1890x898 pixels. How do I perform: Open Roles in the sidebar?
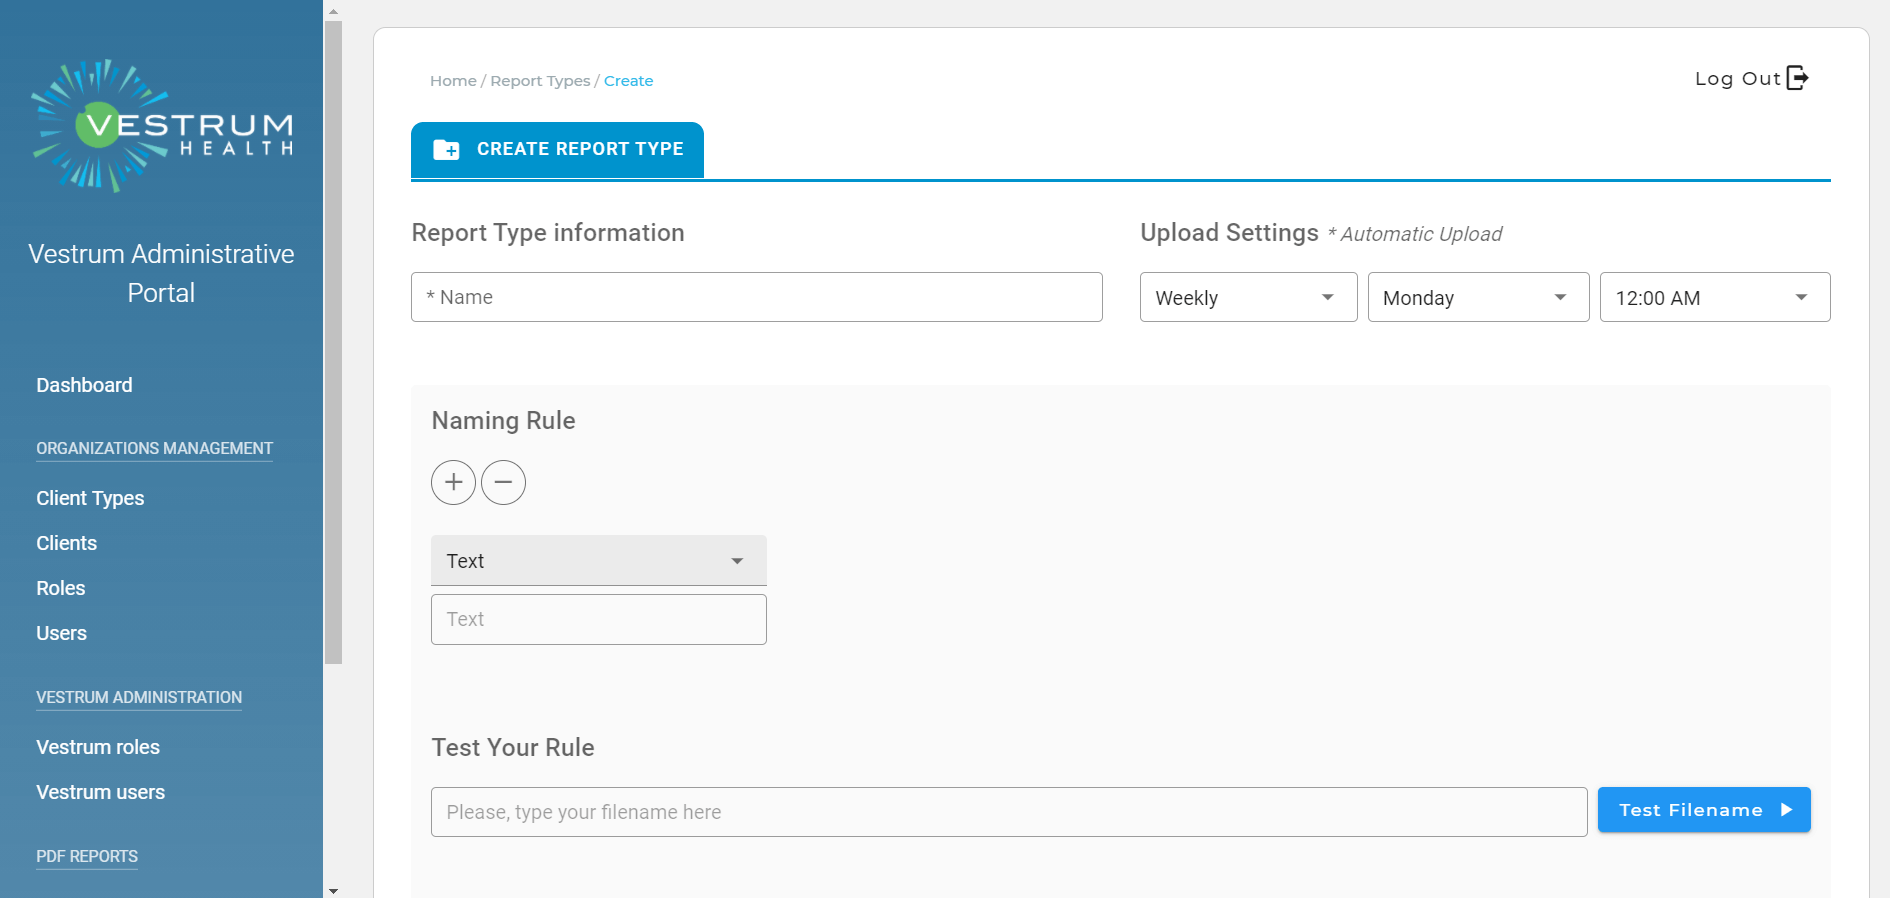click(60, 588)
